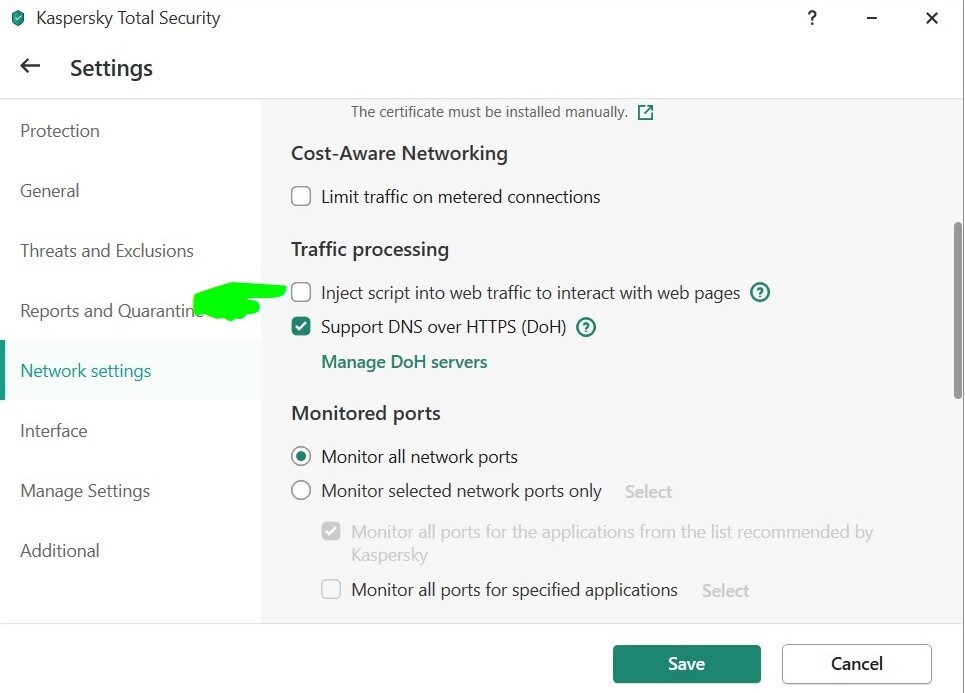Select Monitor all network ports option

pos(301,457)
